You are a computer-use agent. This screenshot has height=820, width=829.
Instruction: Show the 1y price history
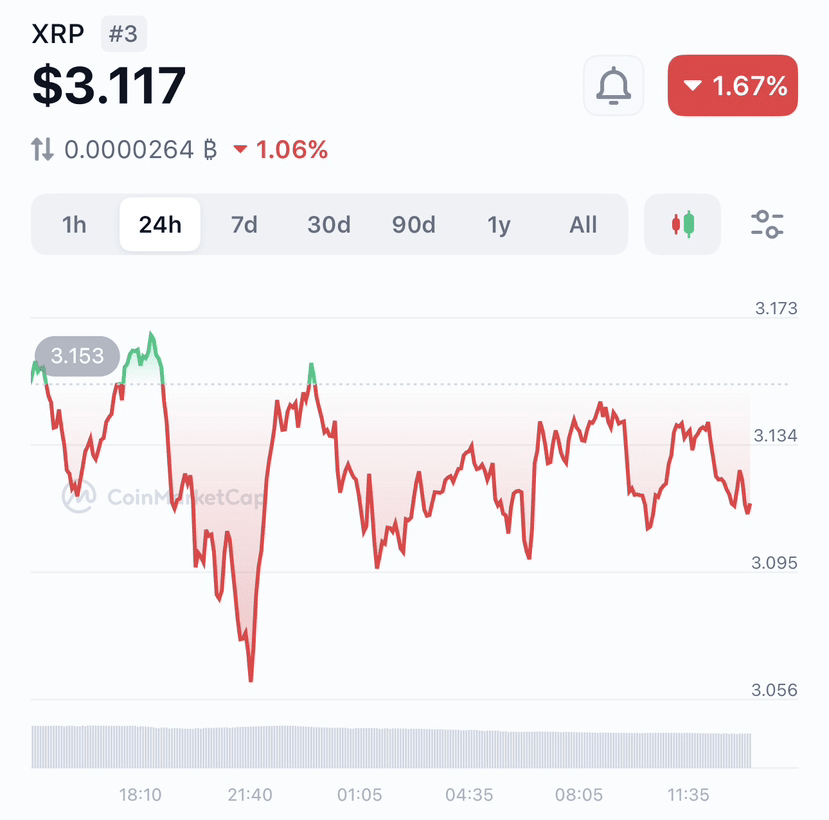499,225
